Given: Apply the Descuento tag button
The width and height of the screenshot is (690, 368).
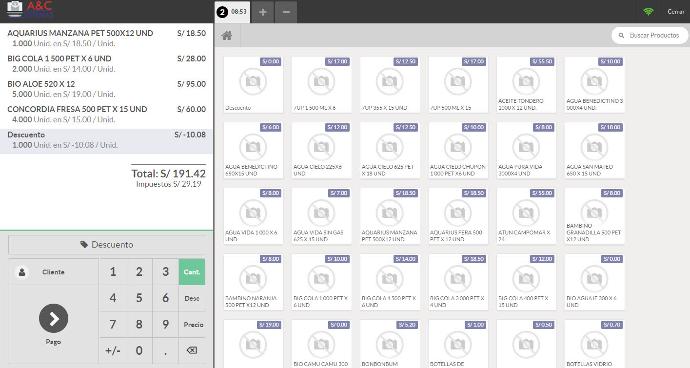Looking at the screenshot, I should click(107, 245).
